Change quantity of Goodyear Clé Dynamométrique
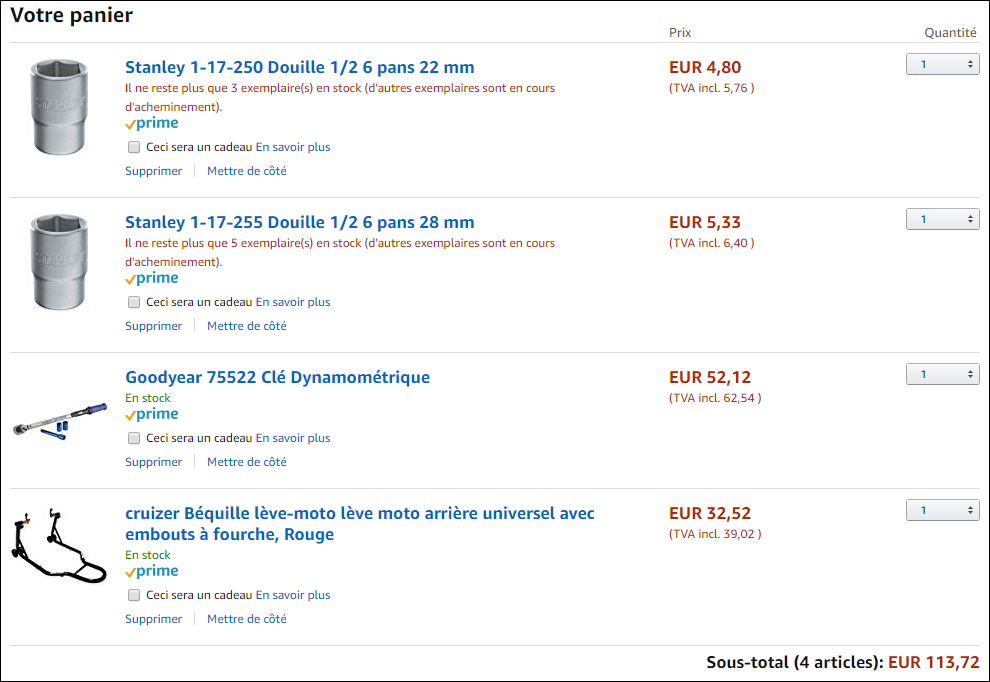The height and width of the screenshot is (682, 990). point(942,374)
